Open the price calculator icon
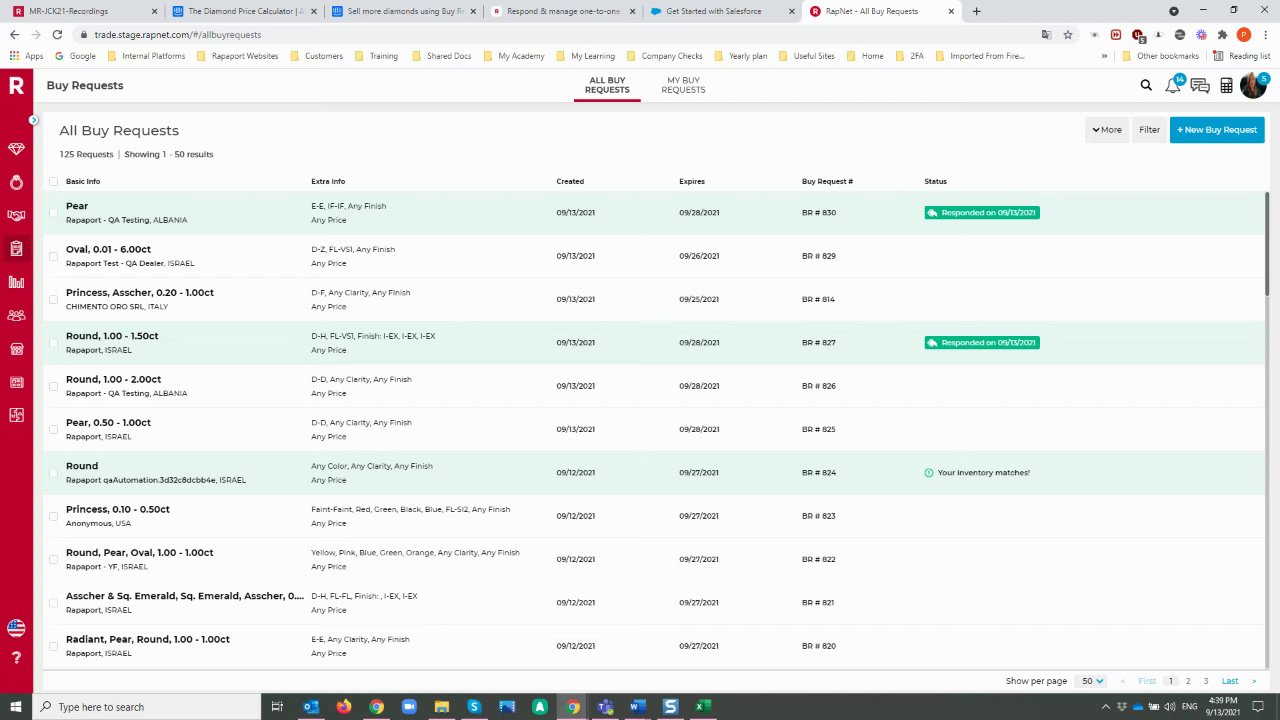The height and width of the screenshot is (720, 1280). [1226, 86]
